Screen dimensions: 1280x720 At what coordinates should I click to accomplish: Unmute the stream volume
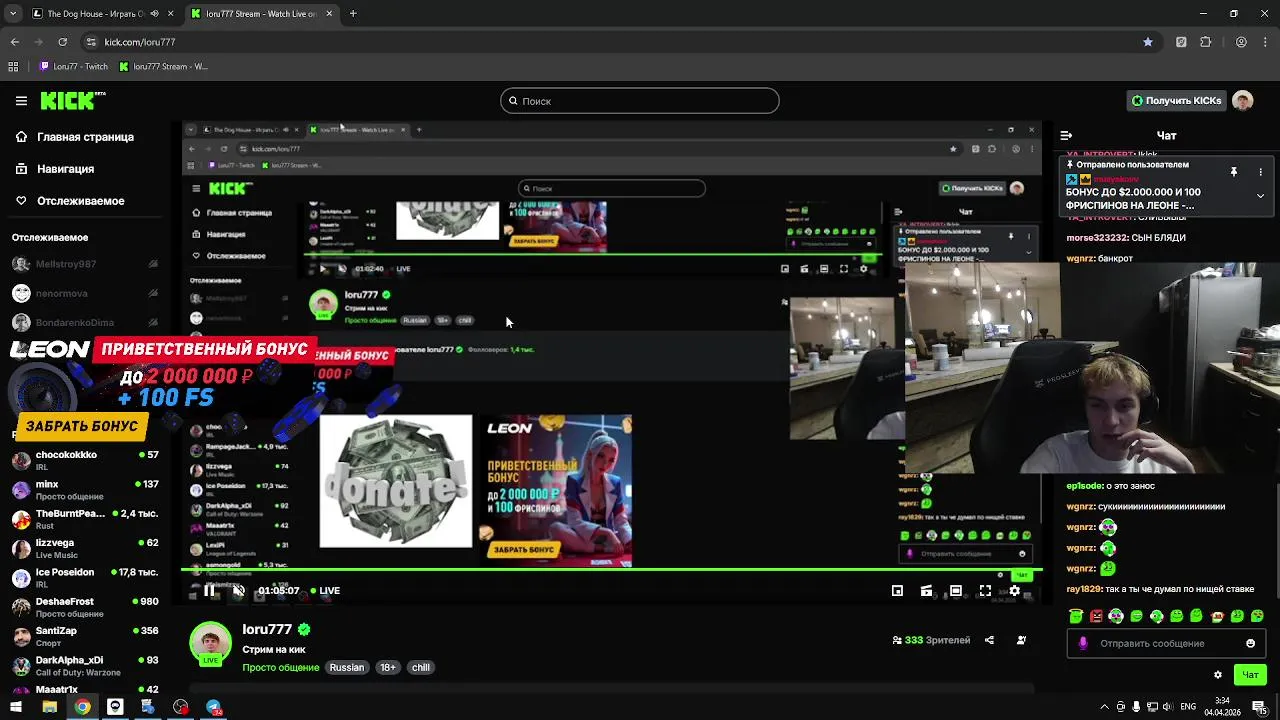coord(238,591)
